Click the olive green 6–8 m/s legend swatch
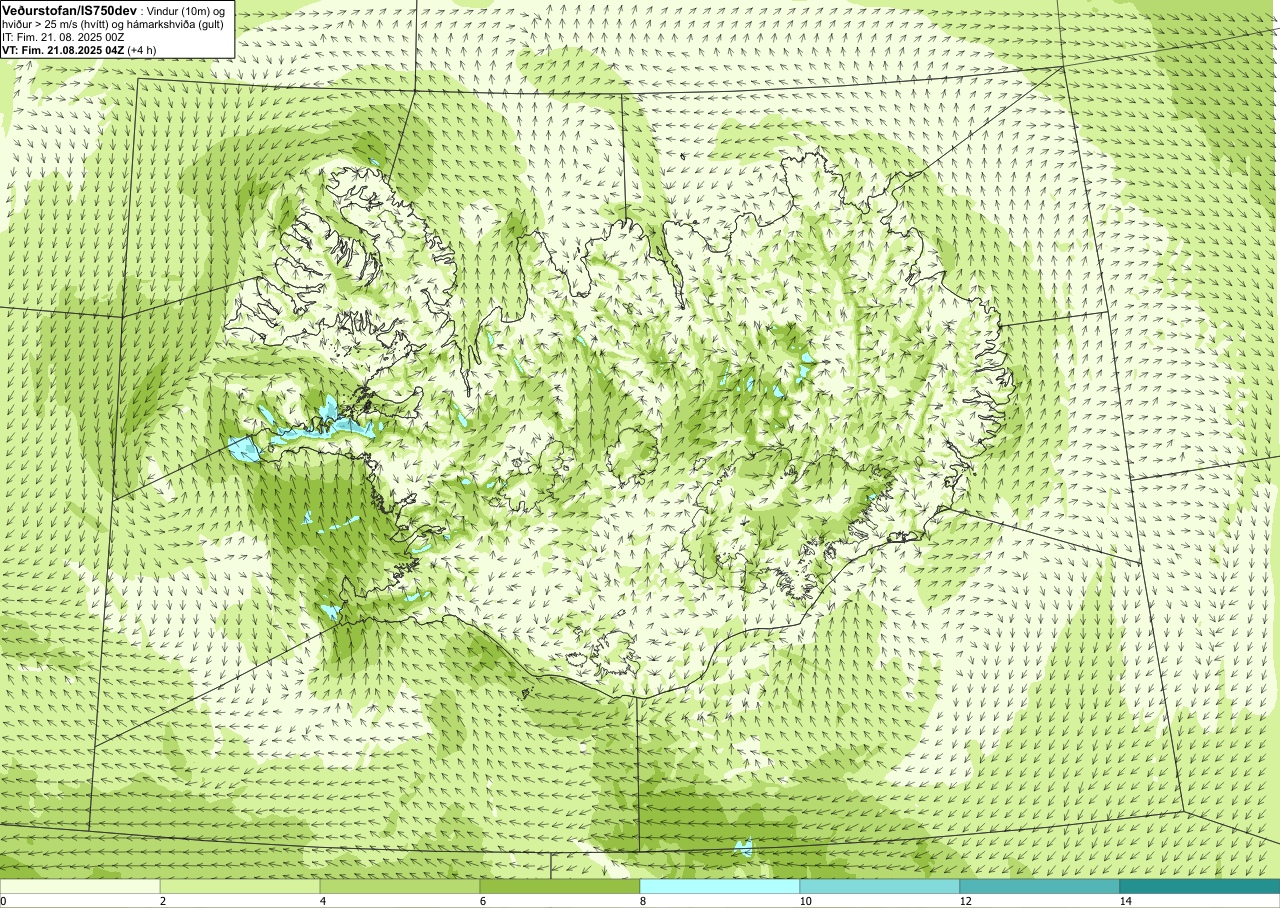The height and width of the screenshot is (908, 1280). tap(560, 886)
